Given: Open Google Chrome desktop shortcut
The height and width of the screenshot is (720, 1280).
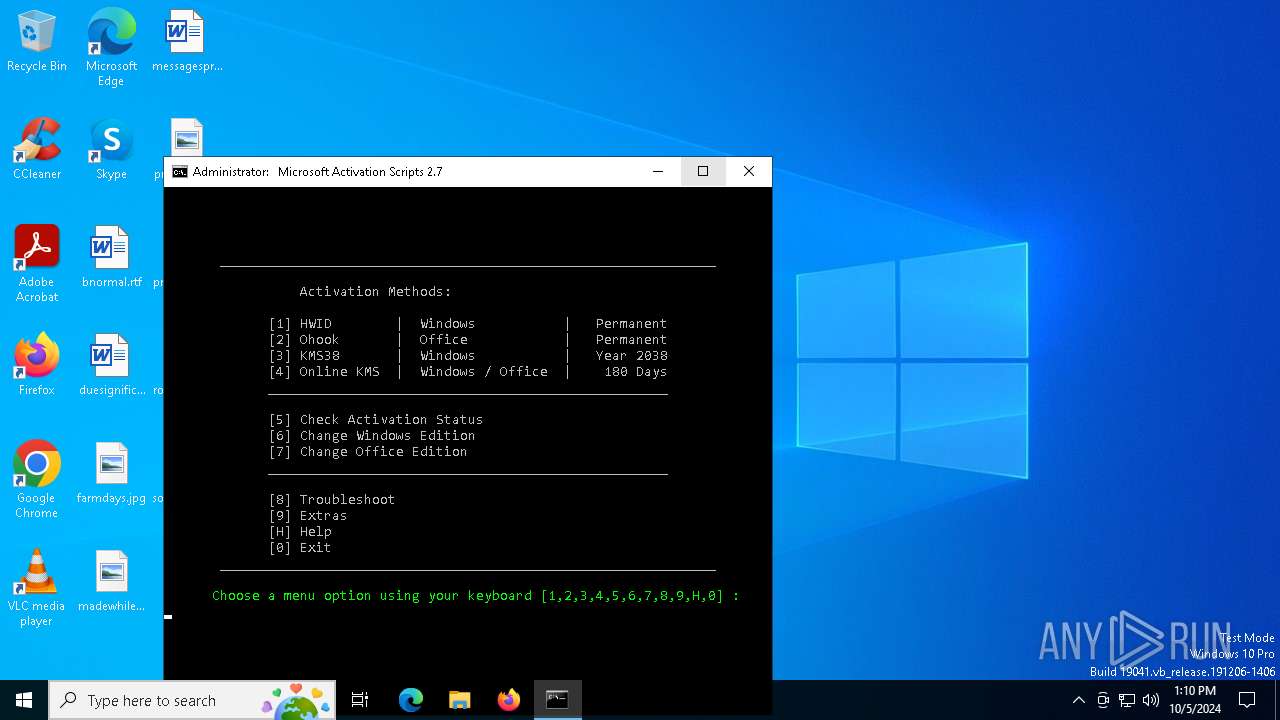Looking at the screenshot, I should (37, 480).
